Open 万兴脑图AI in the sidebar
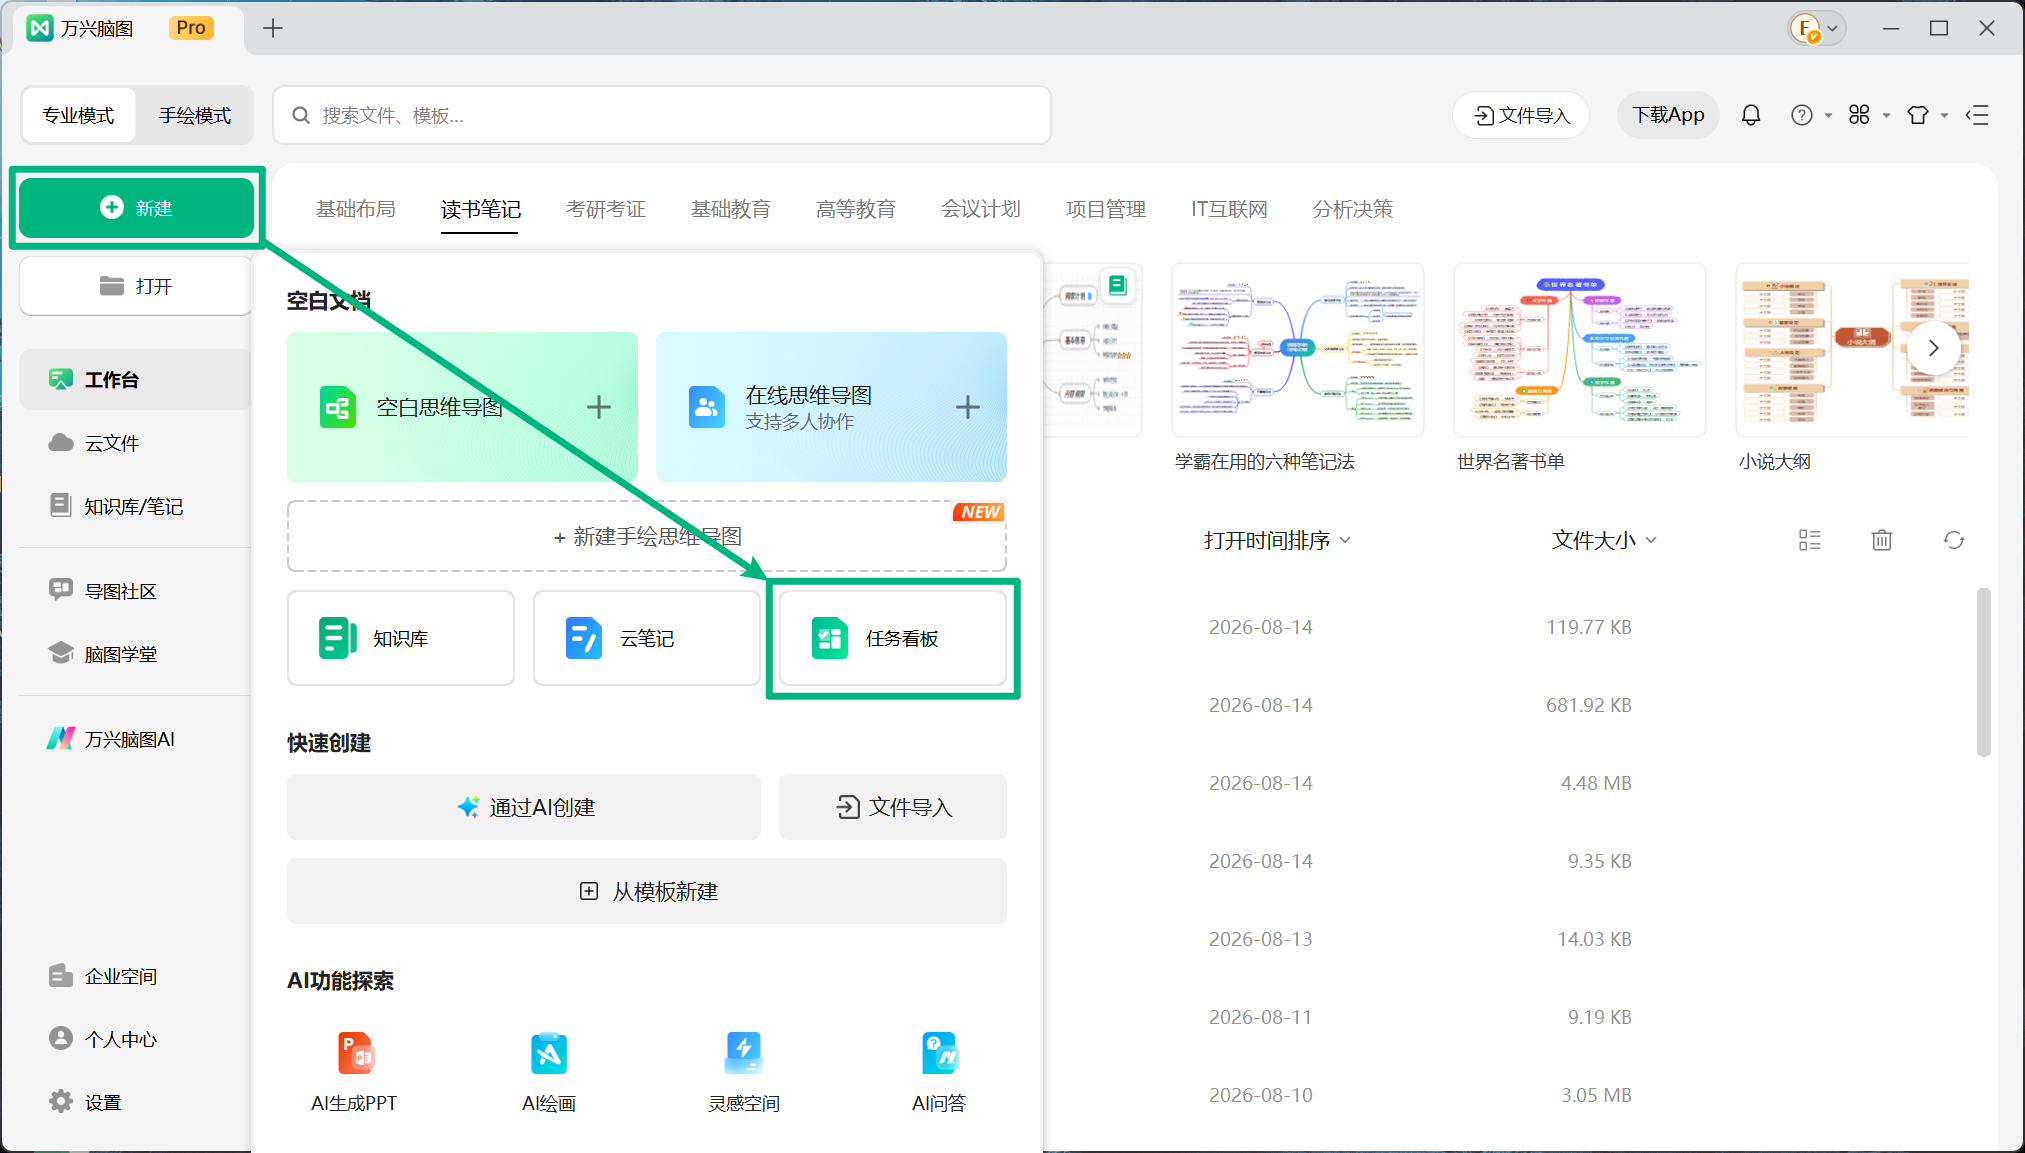The height and width of the screenshot is (1153, 2025). [135, 739]
